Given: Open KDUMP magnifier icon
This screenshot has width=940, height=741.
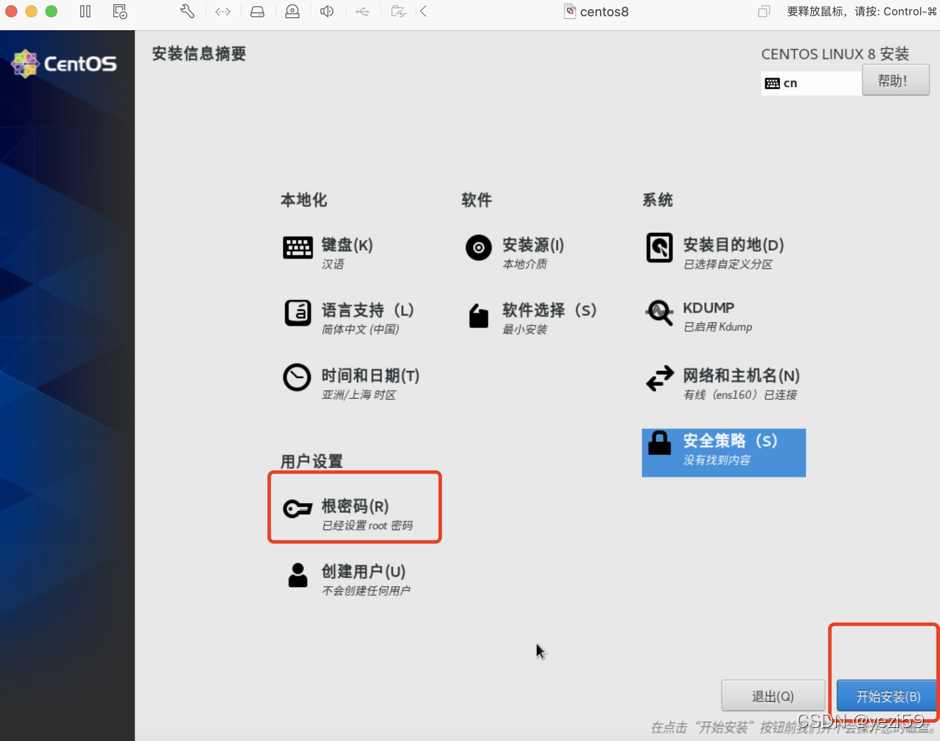Looking at the screenshot, I should (659, 312).
